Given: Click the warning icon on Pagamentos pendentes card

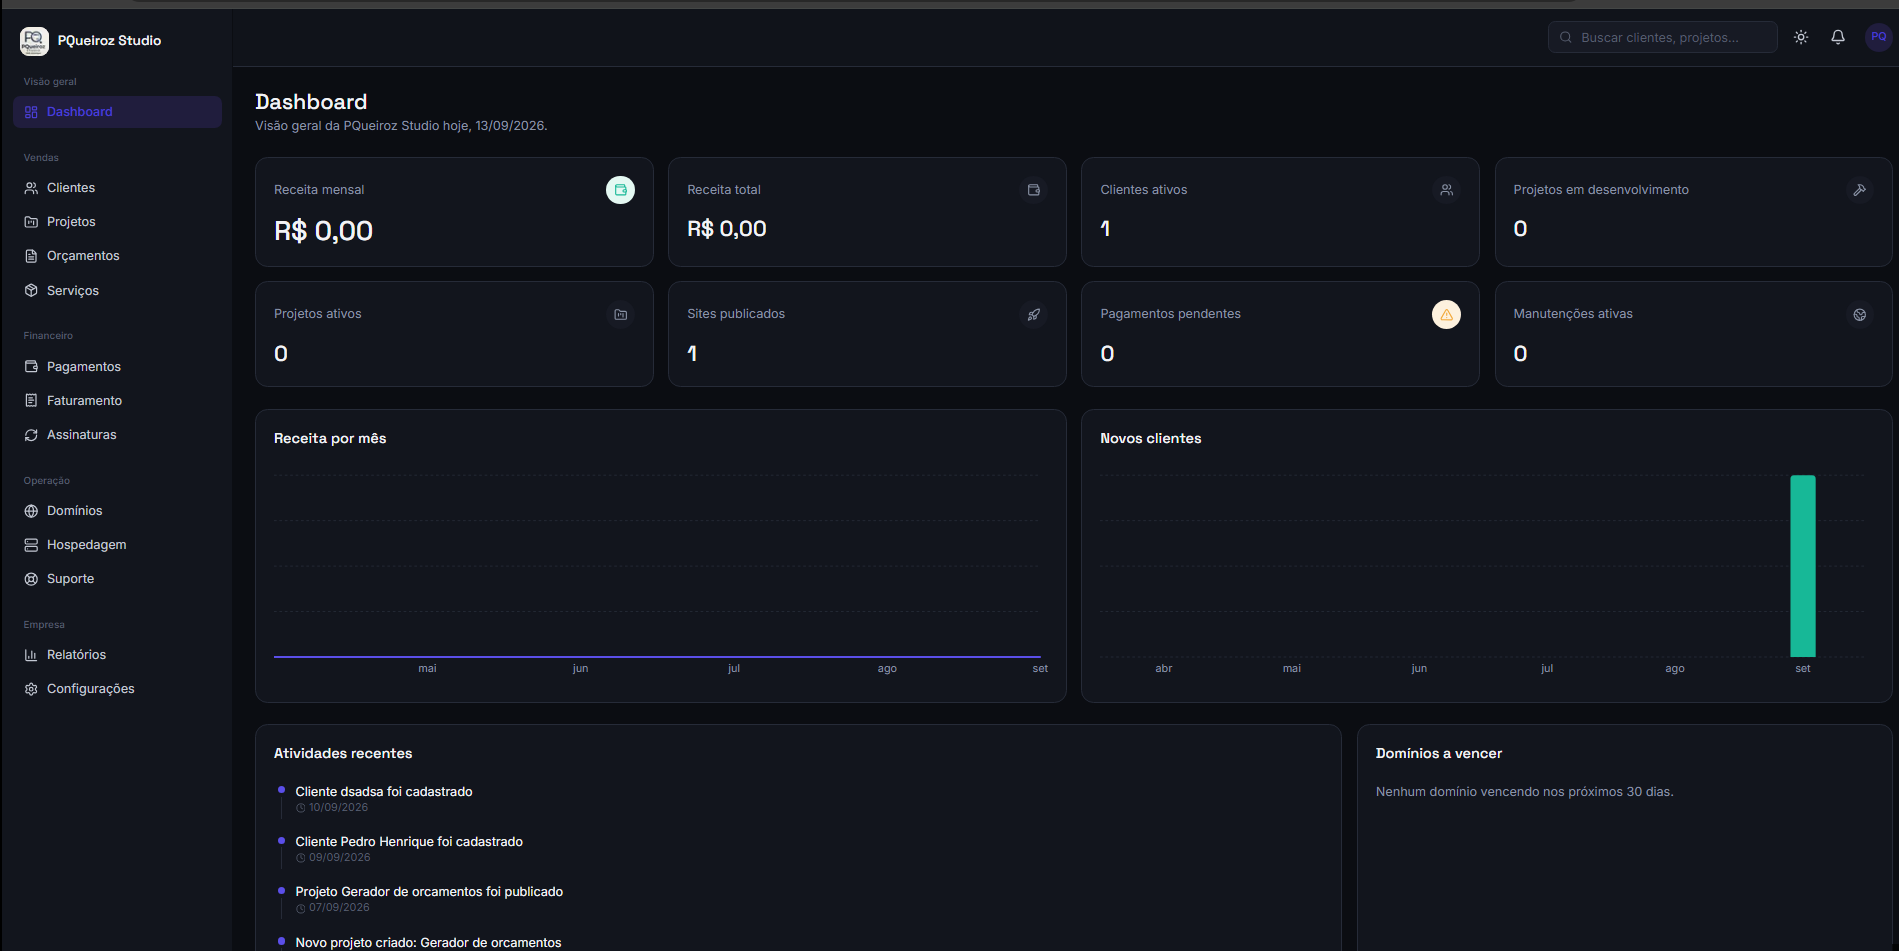Looking at the screenshot, I should point(1446,315).
